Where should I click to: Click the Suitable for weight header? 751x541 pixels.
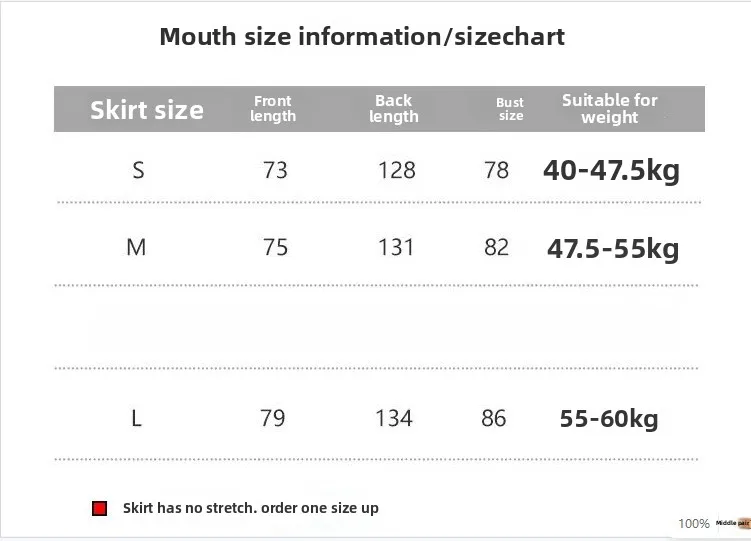pos(610,109)
